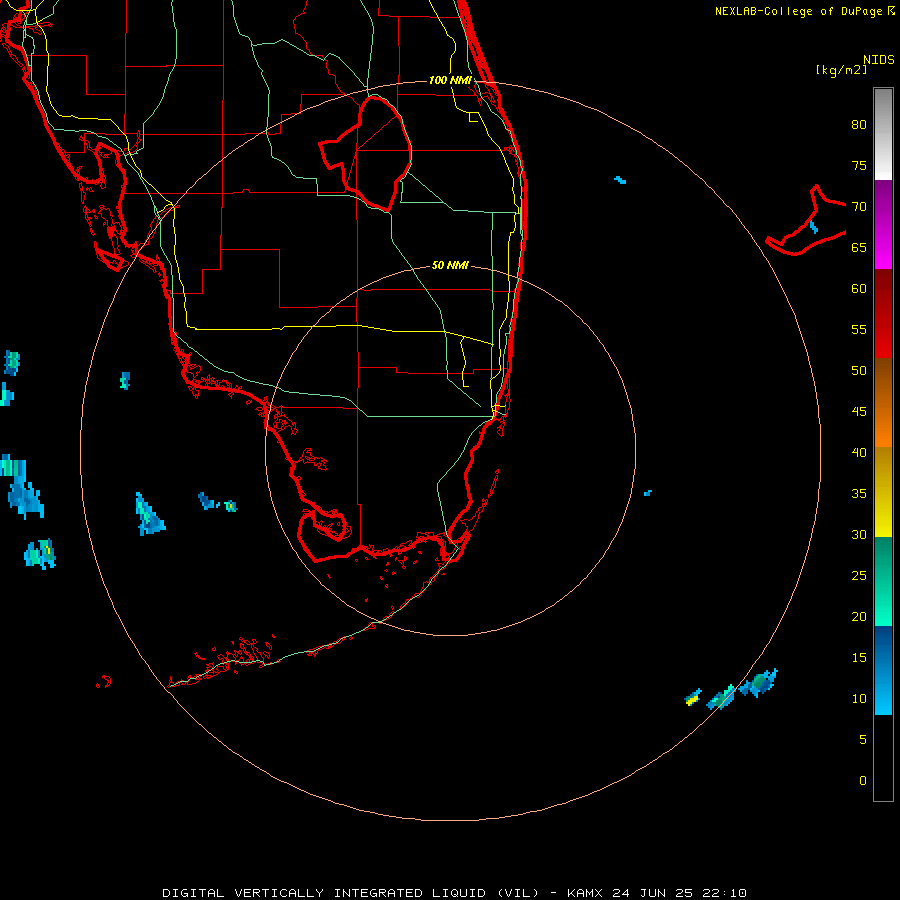The image size is (900, 900).
Task: Click the scale value 10
Action: [x=859, y=699]
